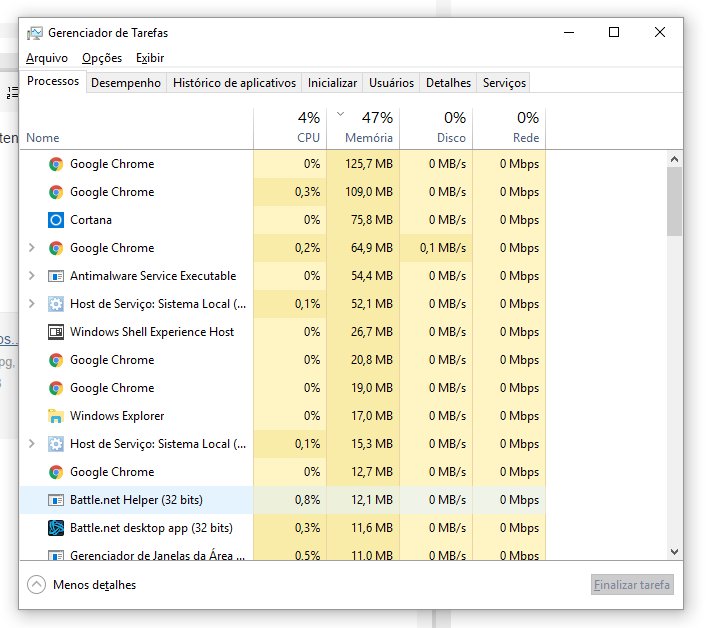Sort by the Rede column header
Screen dimensions: 707x628
[509, 129]
